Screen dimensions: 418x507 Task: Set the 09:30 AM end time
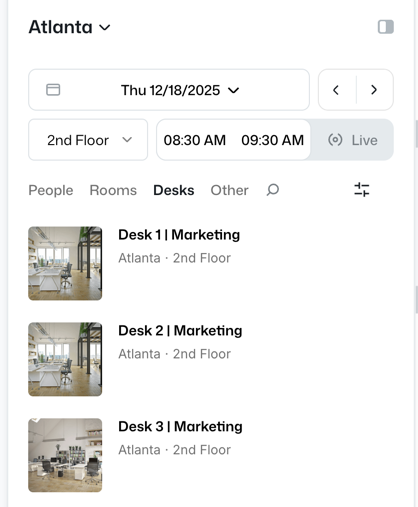[x=273, y=140]
